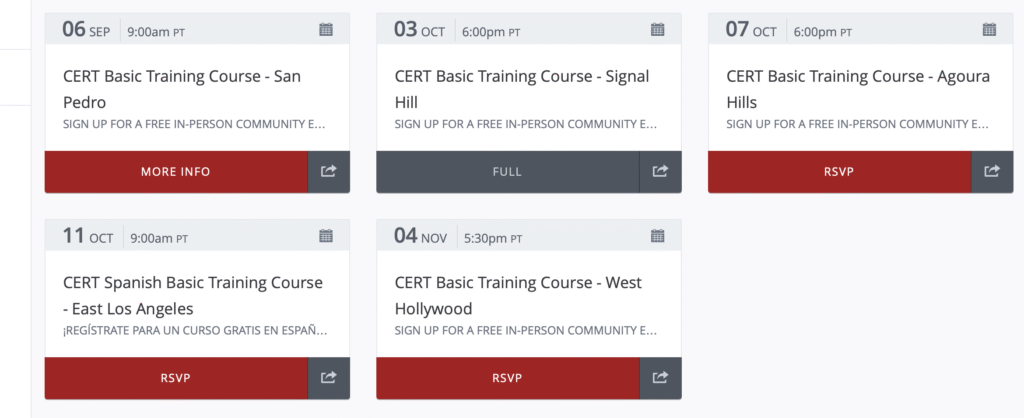Click the Full button on Signal Hill
The height and width of the screenshot is (418, 1024).
tap(507, 172)
